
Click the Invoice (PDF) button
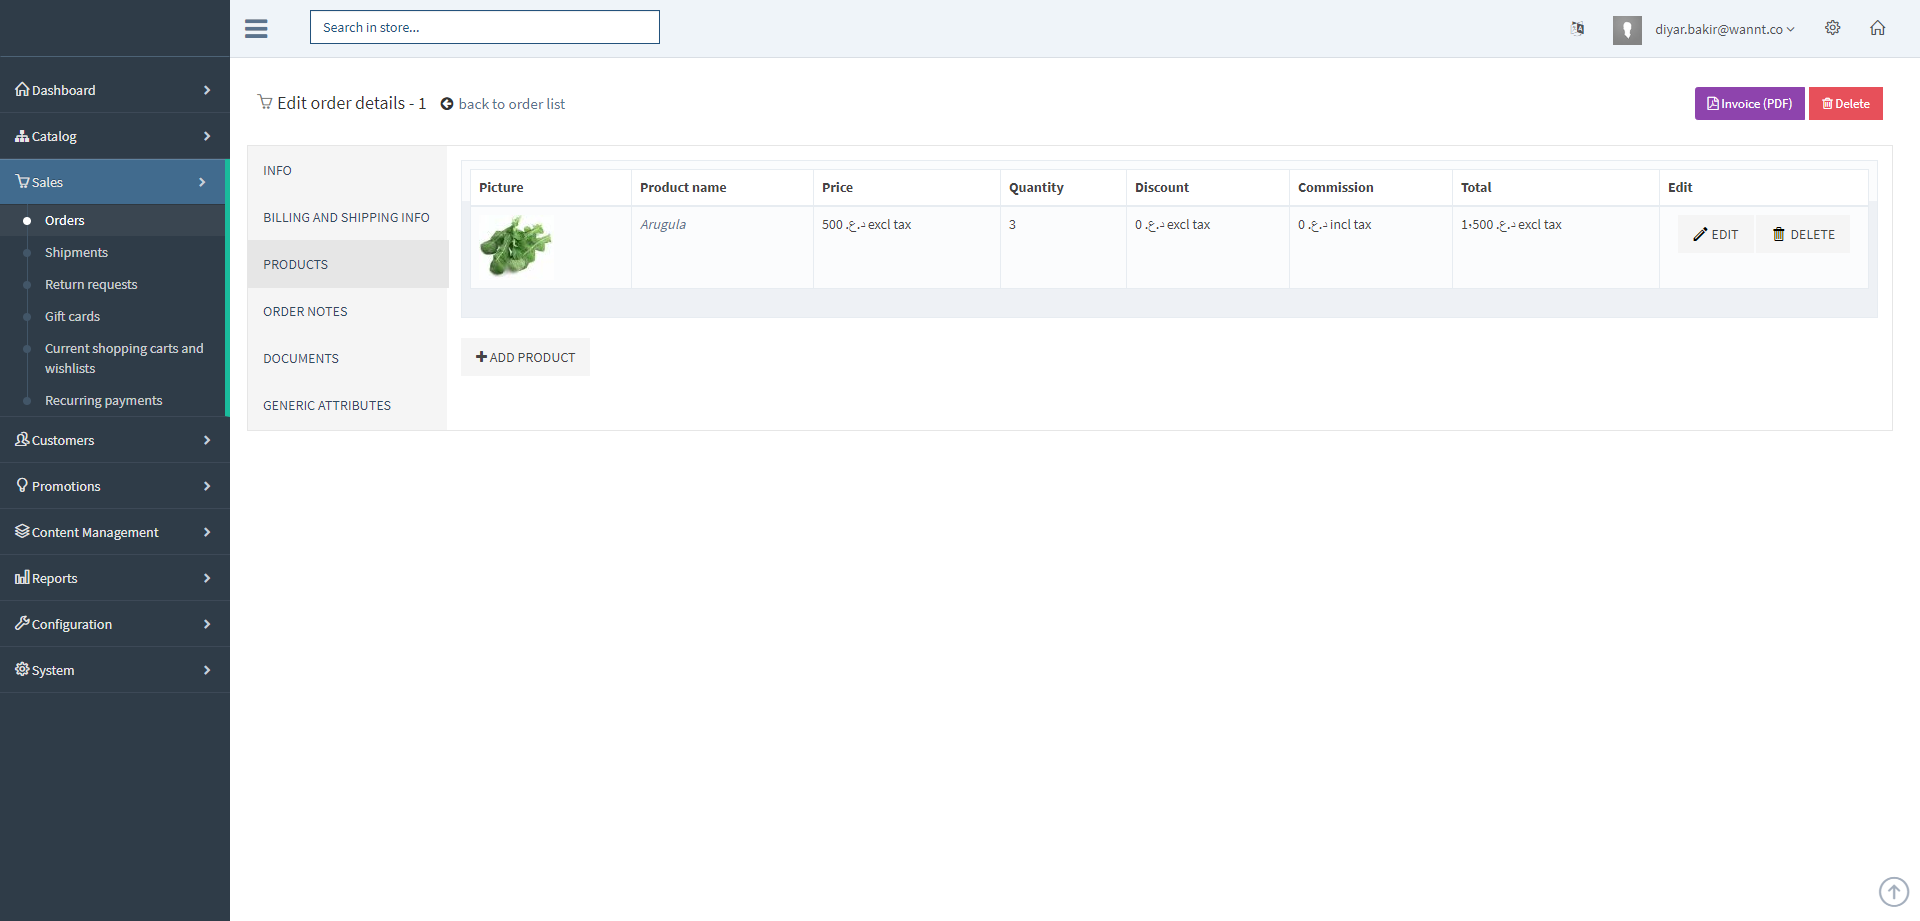click(1749, 104)
